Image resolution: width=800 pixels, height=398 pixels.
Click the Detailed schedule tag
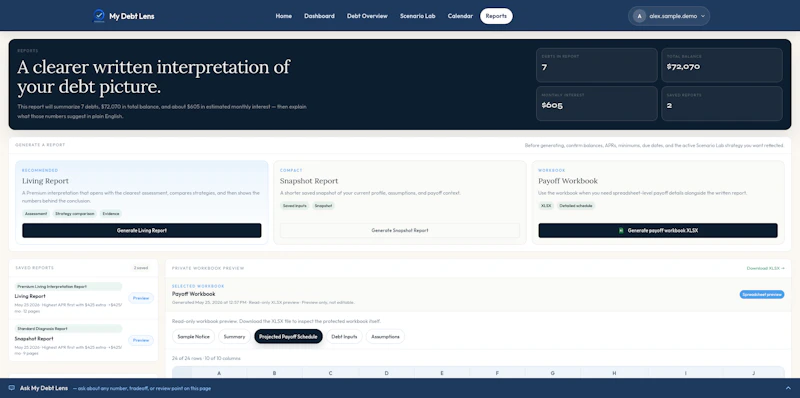coord(576,206)
